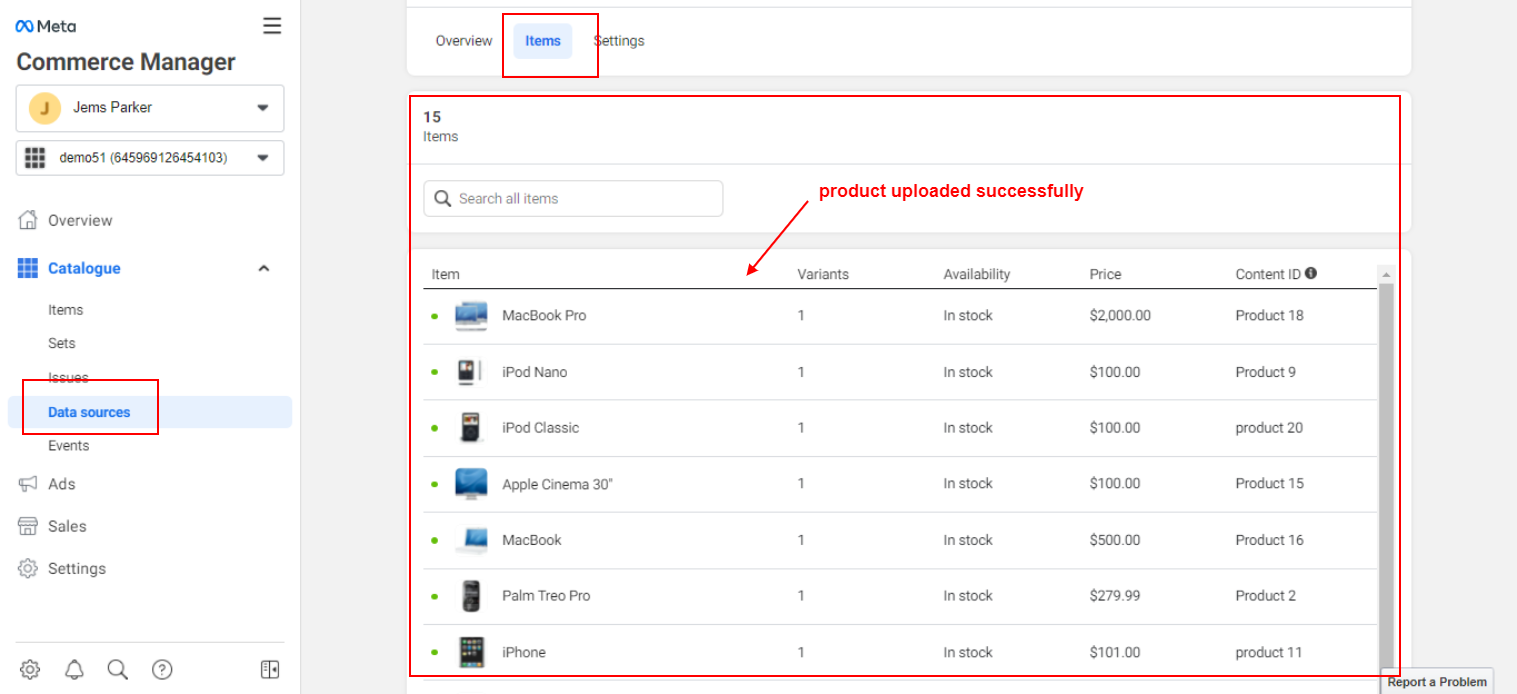Open Events in the sidebar
Screen dimensions: 1517x694
click(69, 446)
